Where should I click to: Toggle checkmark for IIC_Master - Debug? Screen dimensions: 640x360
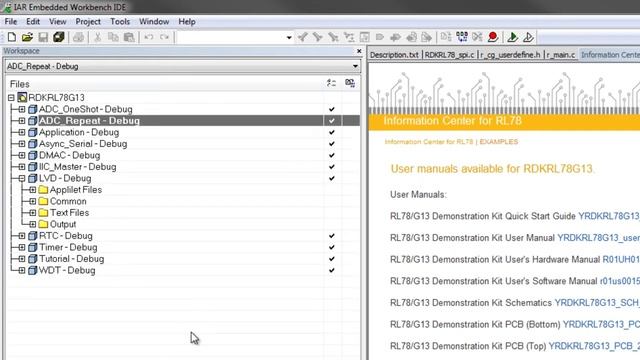[332, 167]
